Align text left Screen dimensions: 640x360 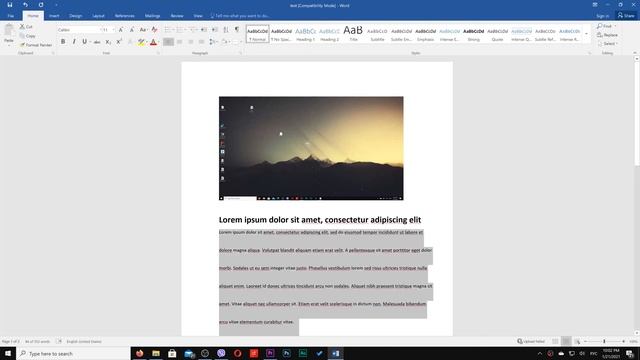(x=168, y=42)
